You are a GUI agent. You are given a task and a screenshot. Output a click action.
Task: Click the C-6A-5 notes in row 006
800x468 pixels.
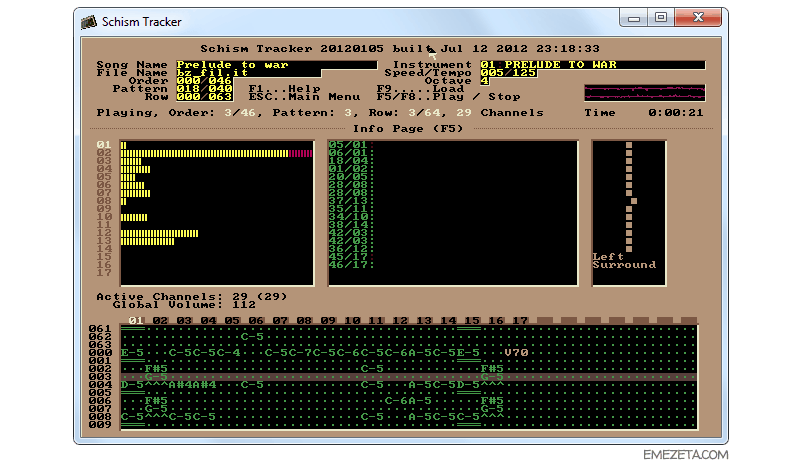(x=408, y=401)
